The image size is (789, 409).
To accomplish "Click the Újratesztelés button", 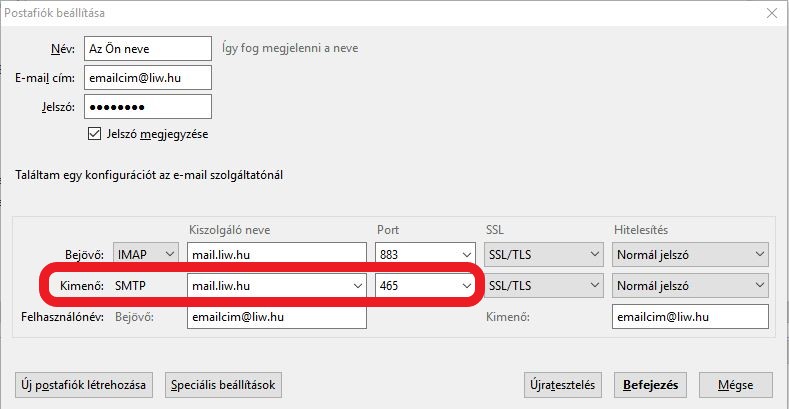I will [563, 385].
